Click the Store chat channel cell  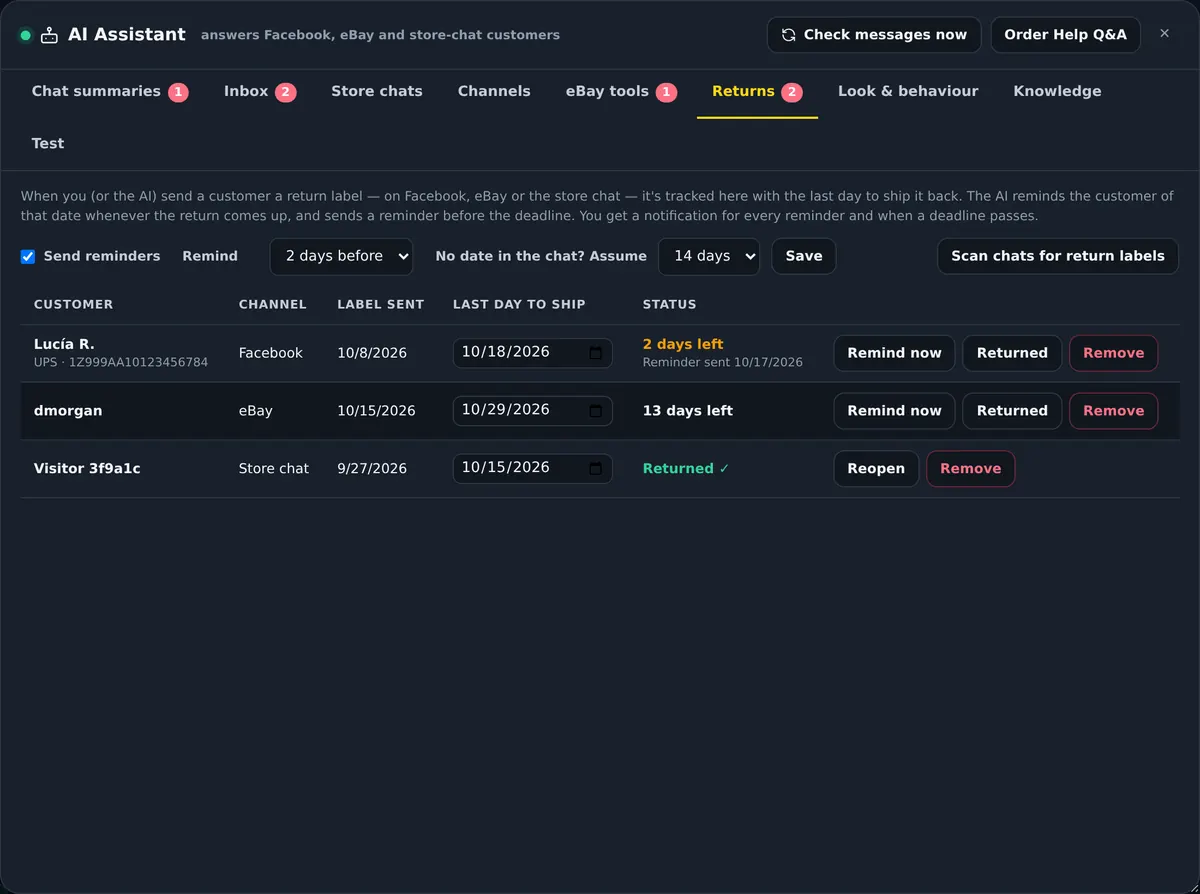coord(273,469)
